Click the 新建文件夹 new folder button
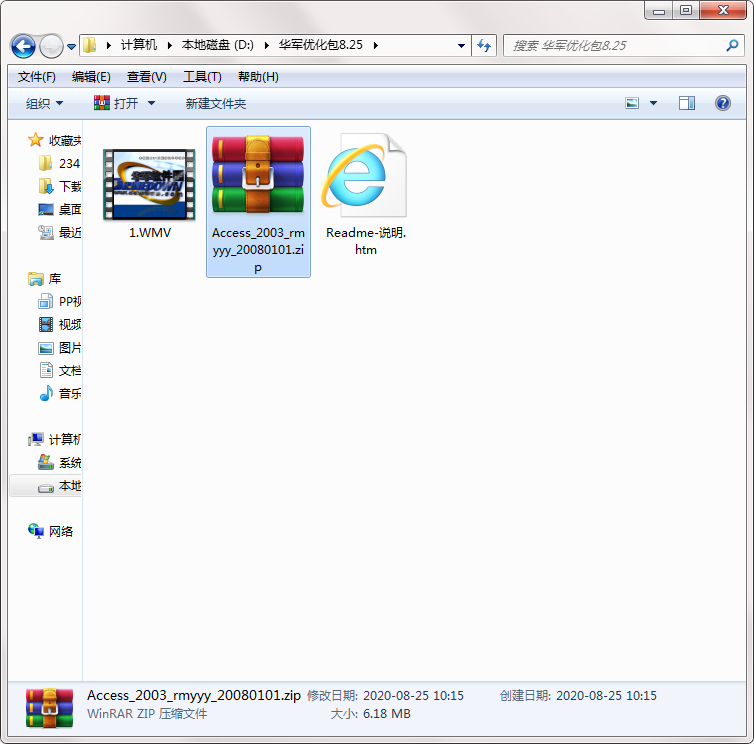This screenshot has height=744, width=754. pyautogui.click(x=215, y=103)
